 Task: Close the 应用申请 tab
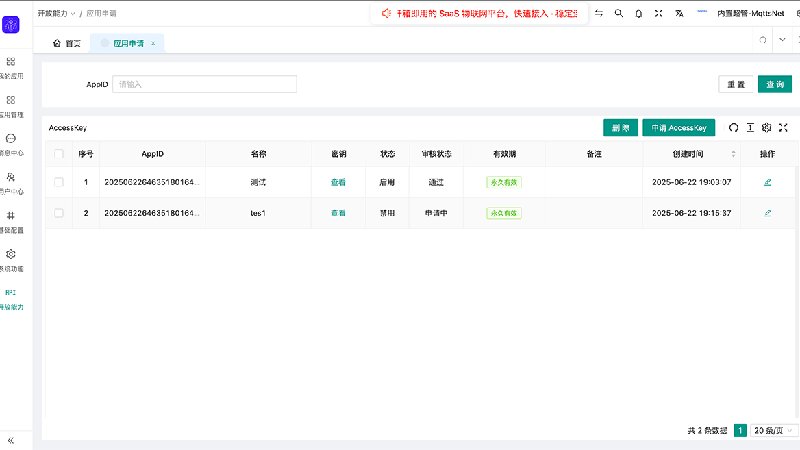coord(153,43)
